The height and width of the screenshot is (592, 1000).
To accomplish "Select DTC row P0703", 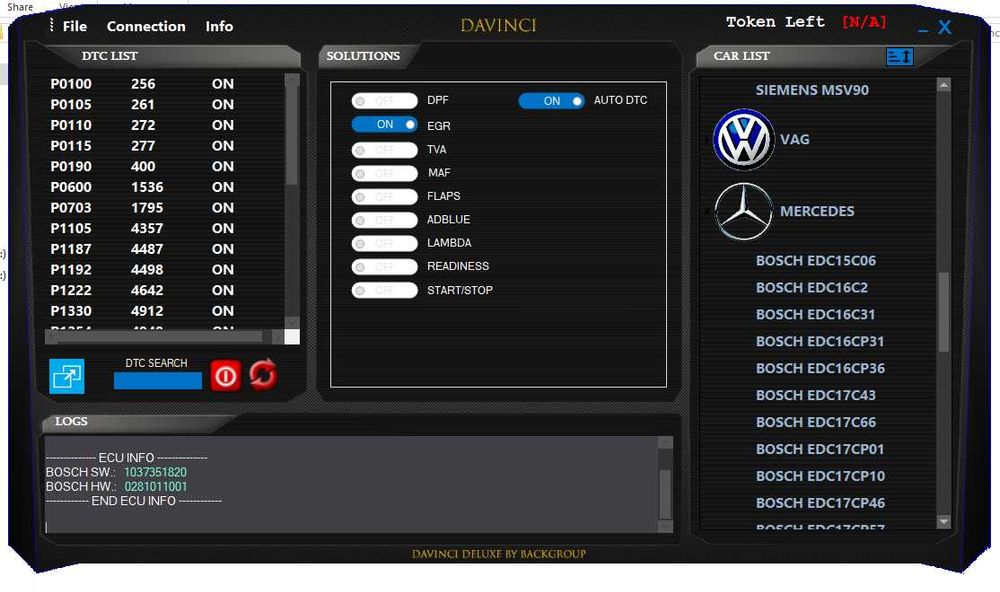I will click(142, 207).
